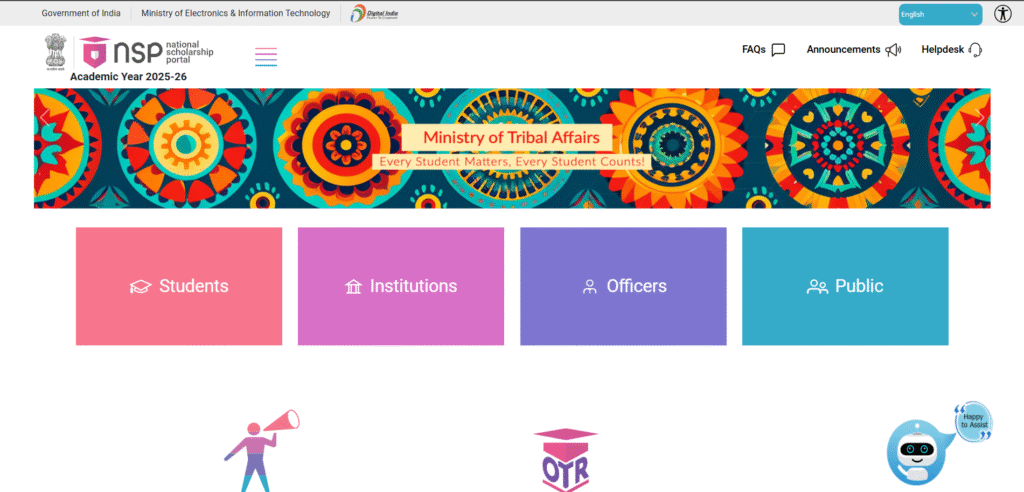Click the Government of India emblem

pyautogui.click(x=56, y=52)
